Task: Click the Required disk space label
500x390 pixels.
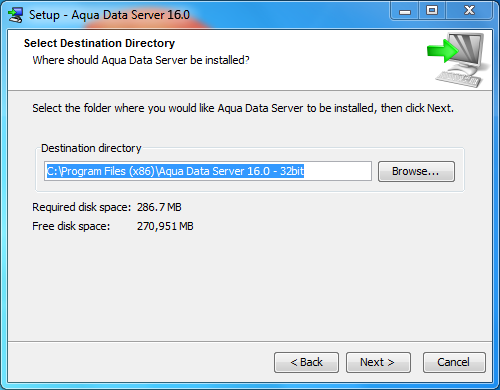Action: tap(82, 207)
